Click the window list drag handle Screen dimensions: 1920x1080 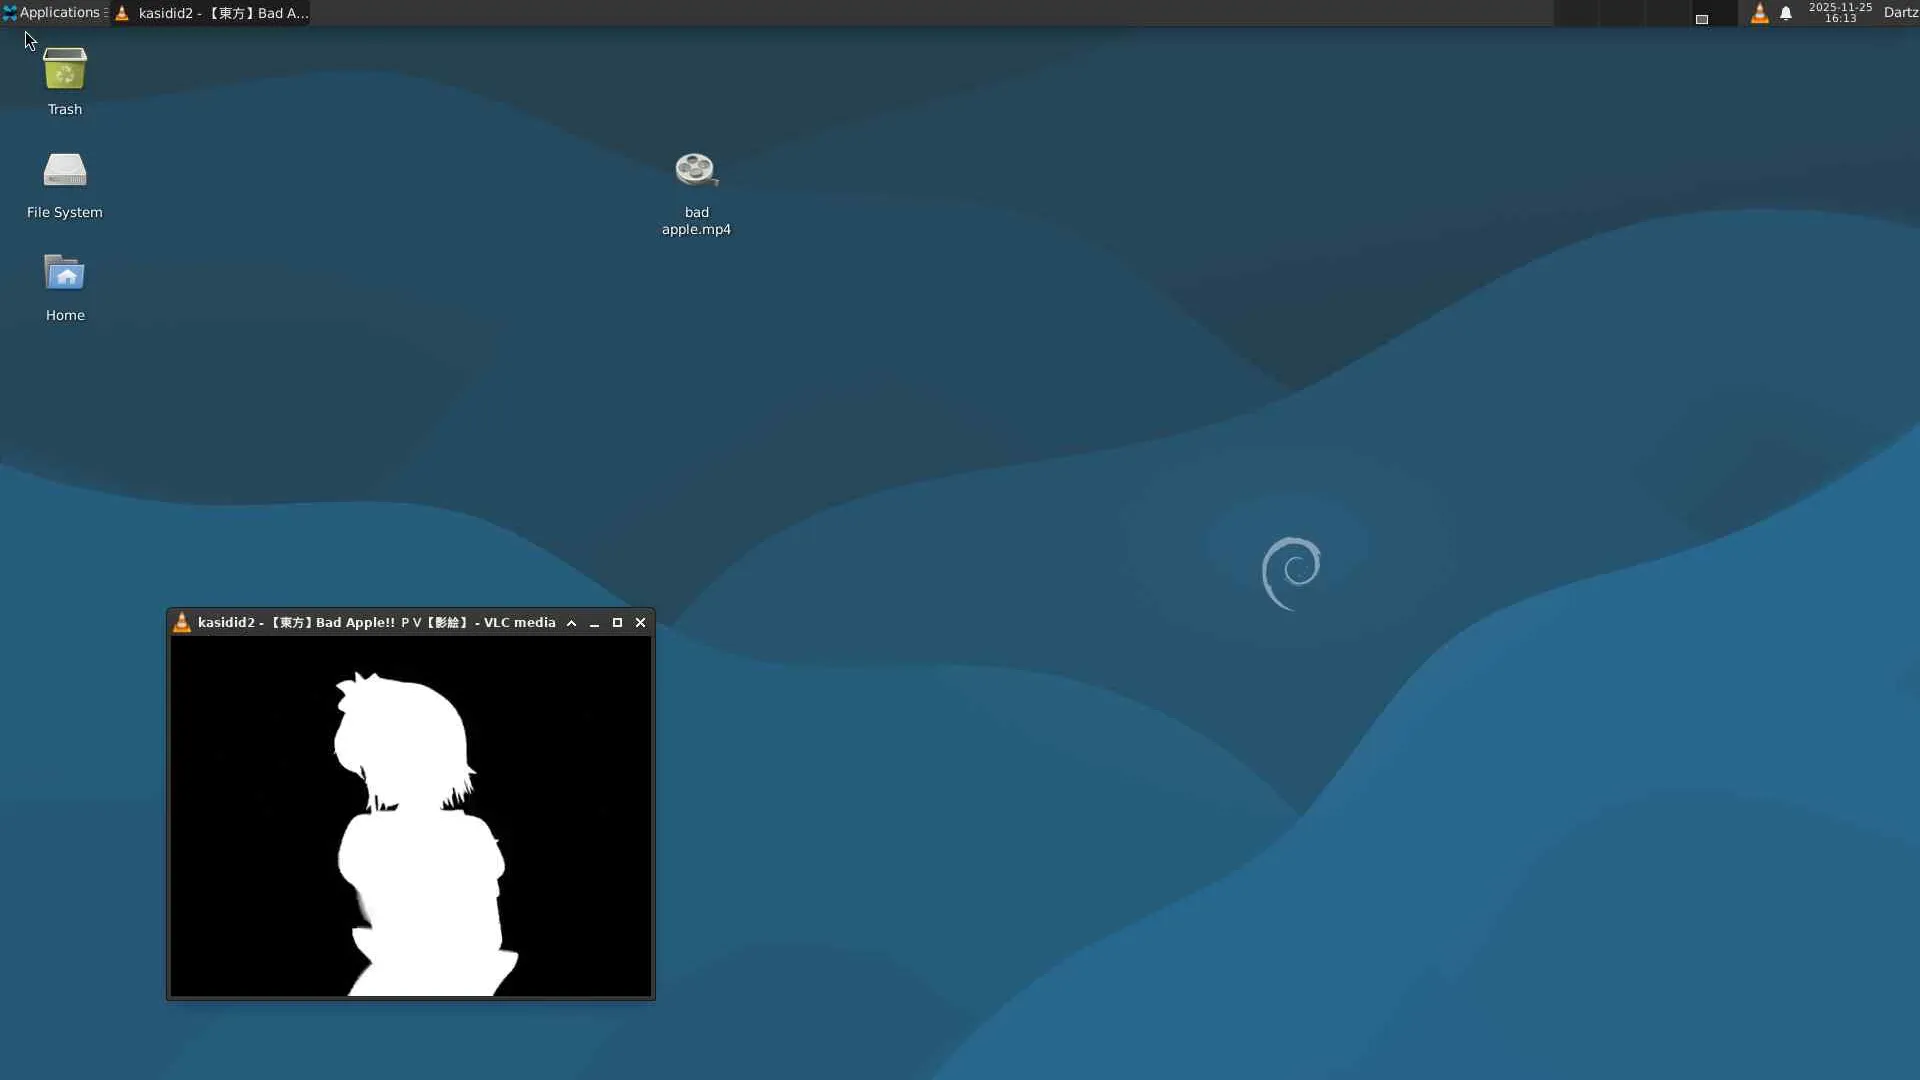coord(106,13)
